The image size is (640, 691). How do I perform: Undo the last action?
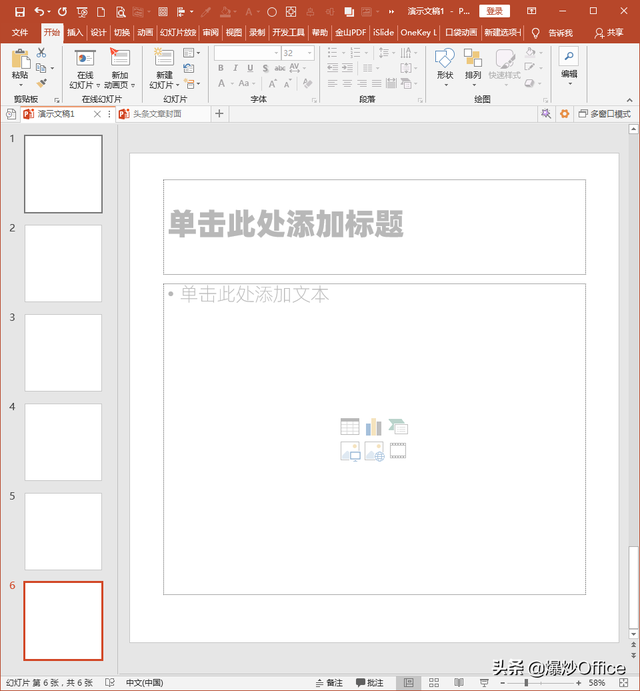click(39, 11)
